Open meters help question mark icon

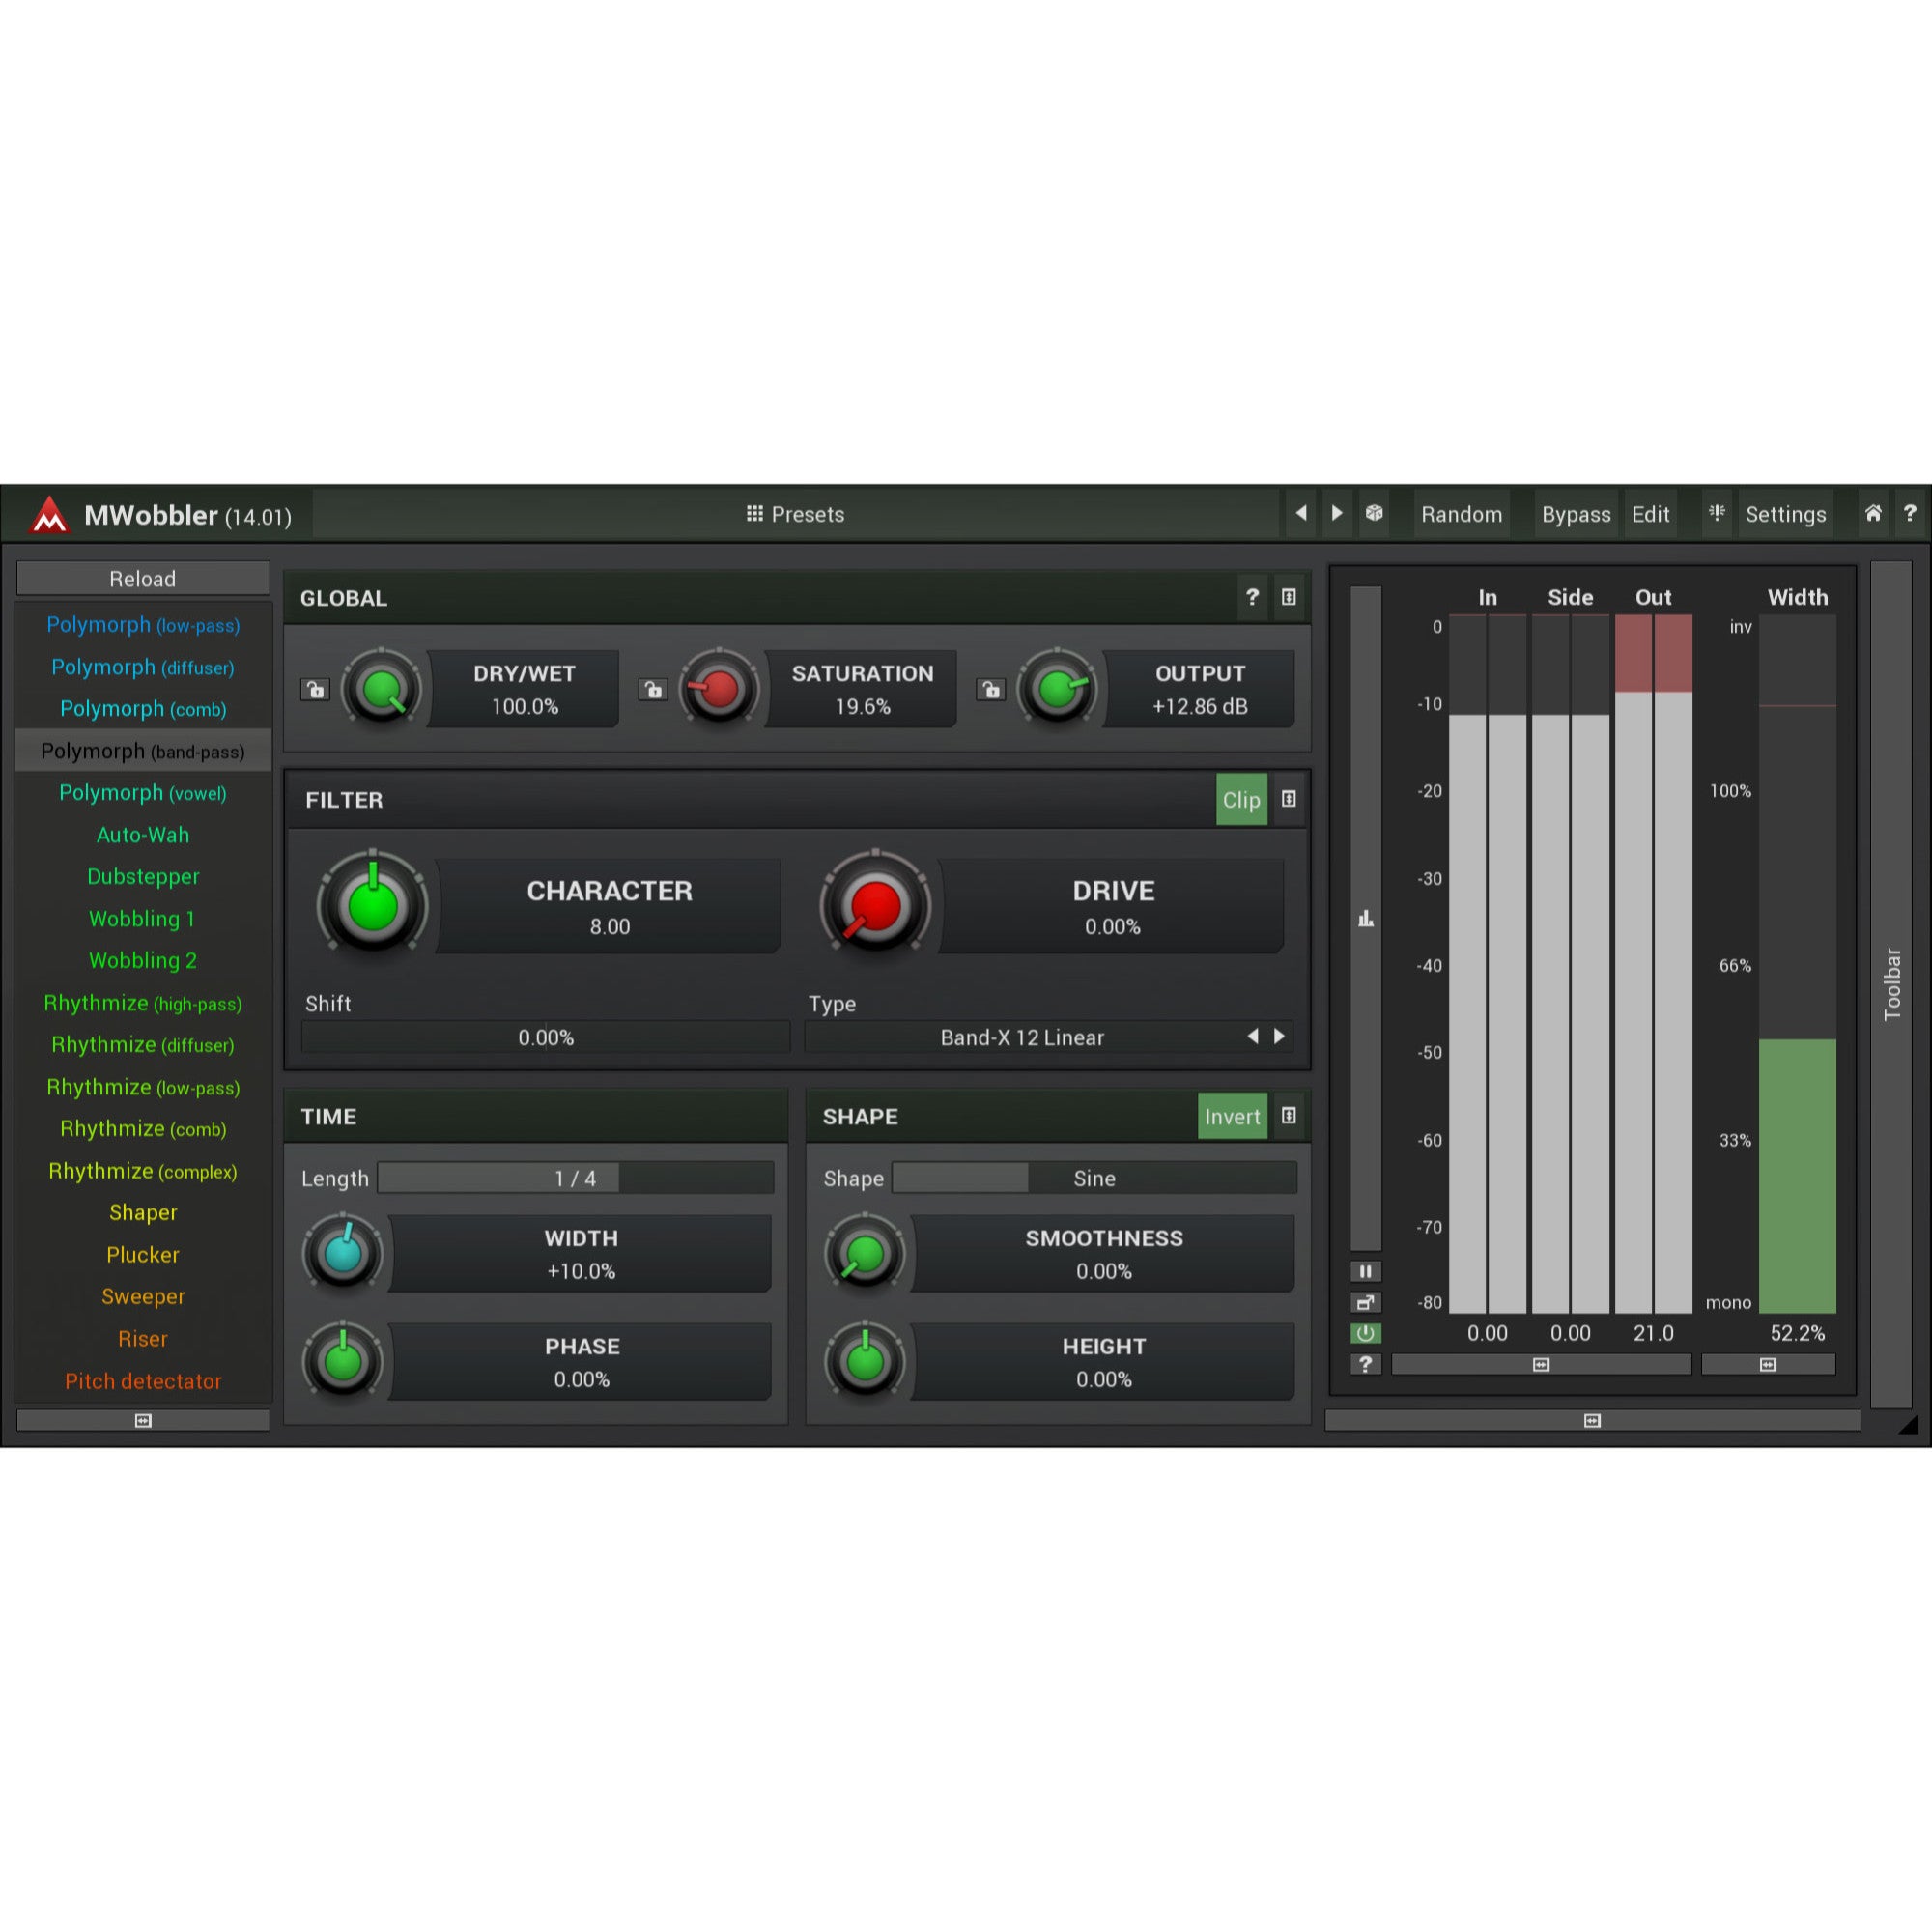pyautogui.click(x=1365, y=1364)
